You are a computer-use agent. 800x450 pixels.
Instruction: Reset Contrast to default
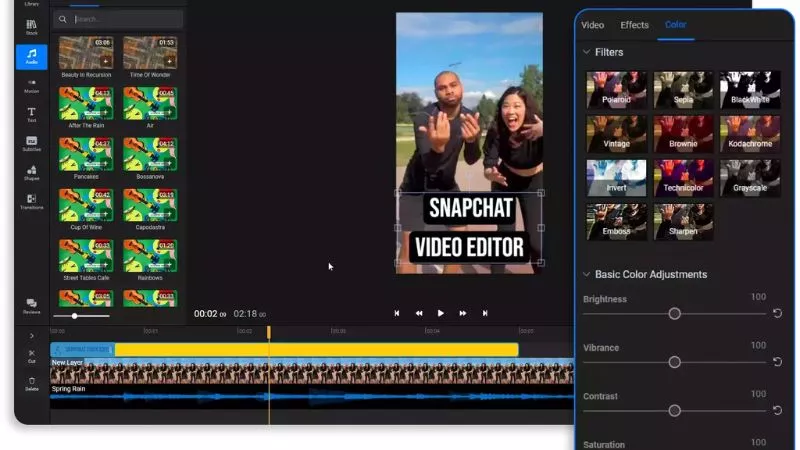[777, 410]
